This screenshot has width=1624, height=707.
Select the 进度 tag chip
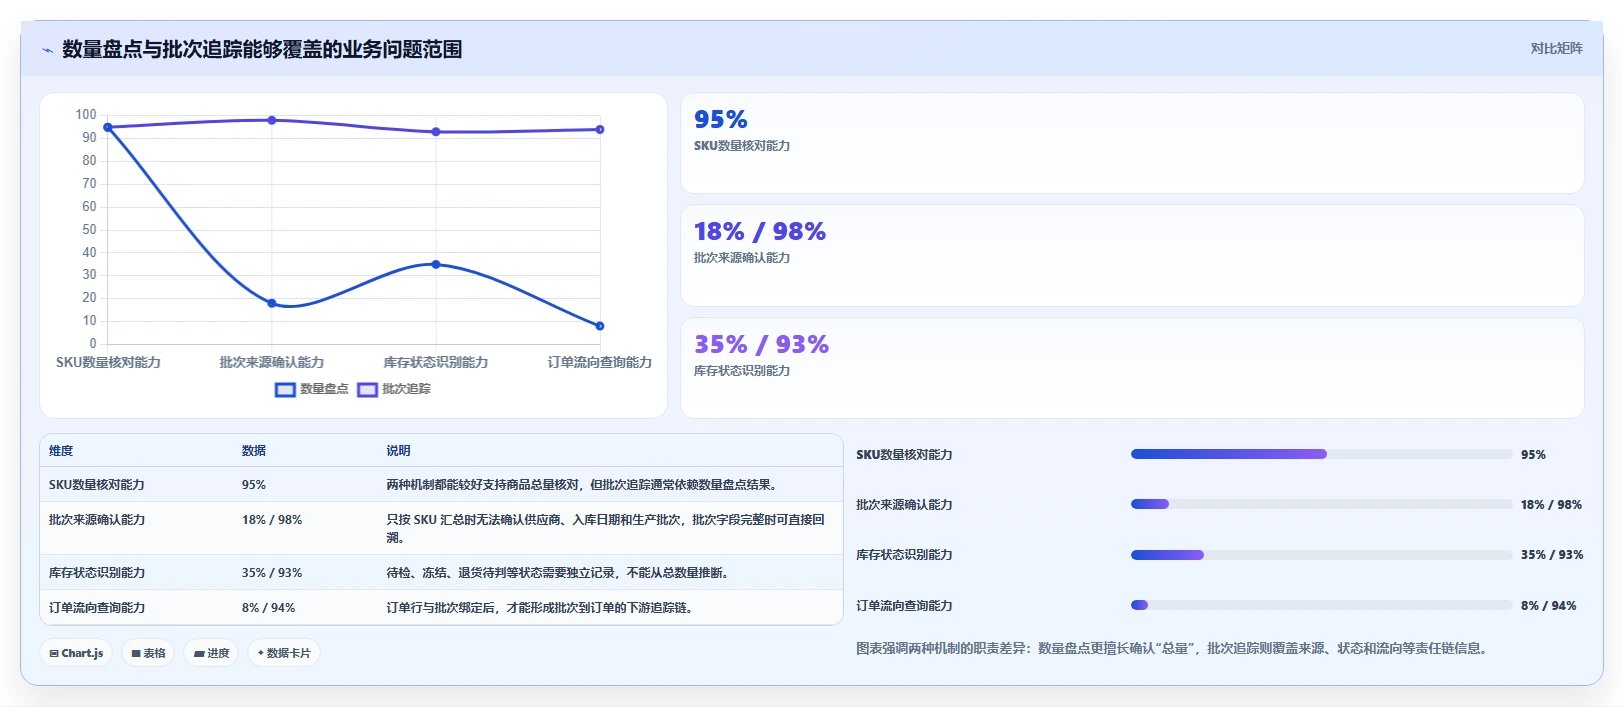211,653
